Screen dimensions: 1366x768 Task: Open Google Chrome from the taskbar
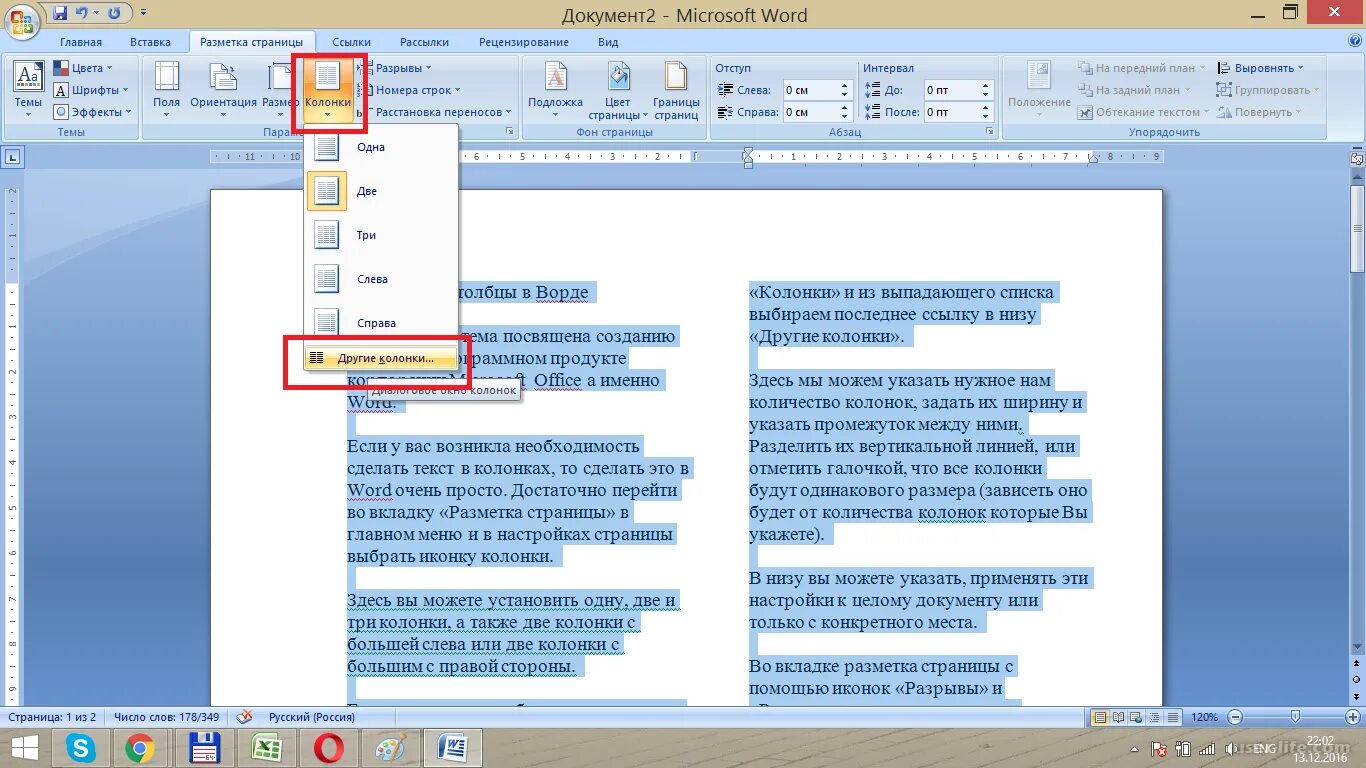(x=140, y=748)
